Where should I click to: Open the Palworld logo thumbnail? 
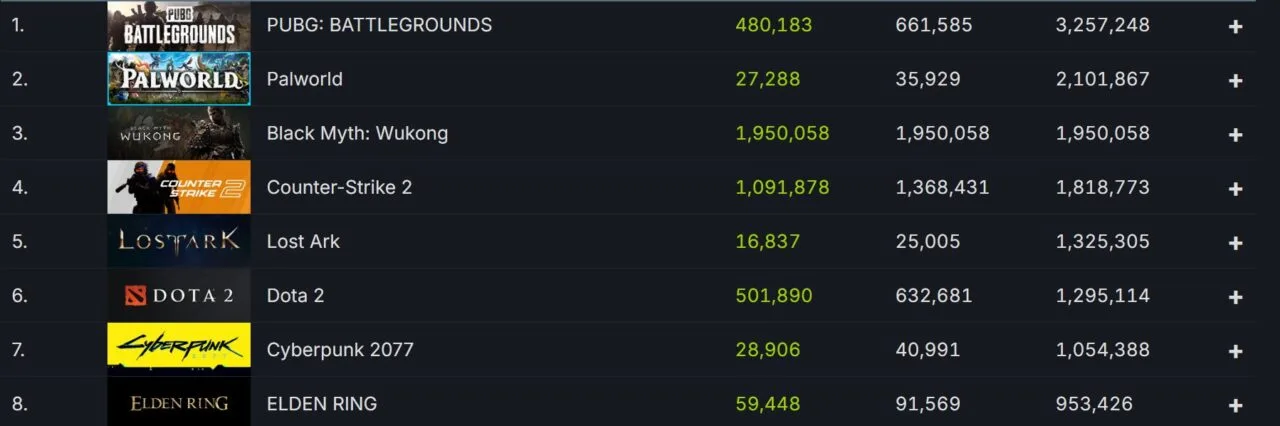click(x=178, y=79)
